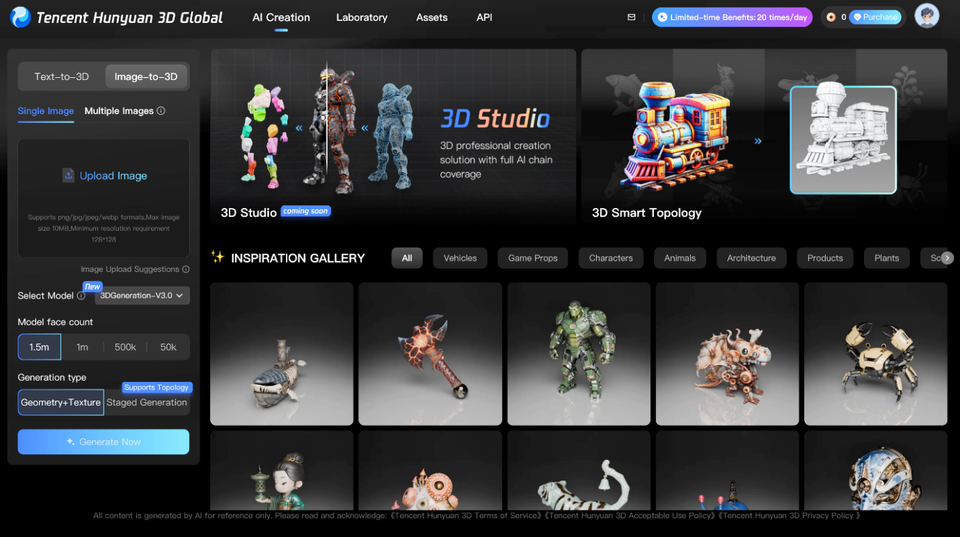Image resolution: width=960 pixels, height=537 pixels.
Task: Open the green armored robot thumbnail
Action: coord(578,353)
